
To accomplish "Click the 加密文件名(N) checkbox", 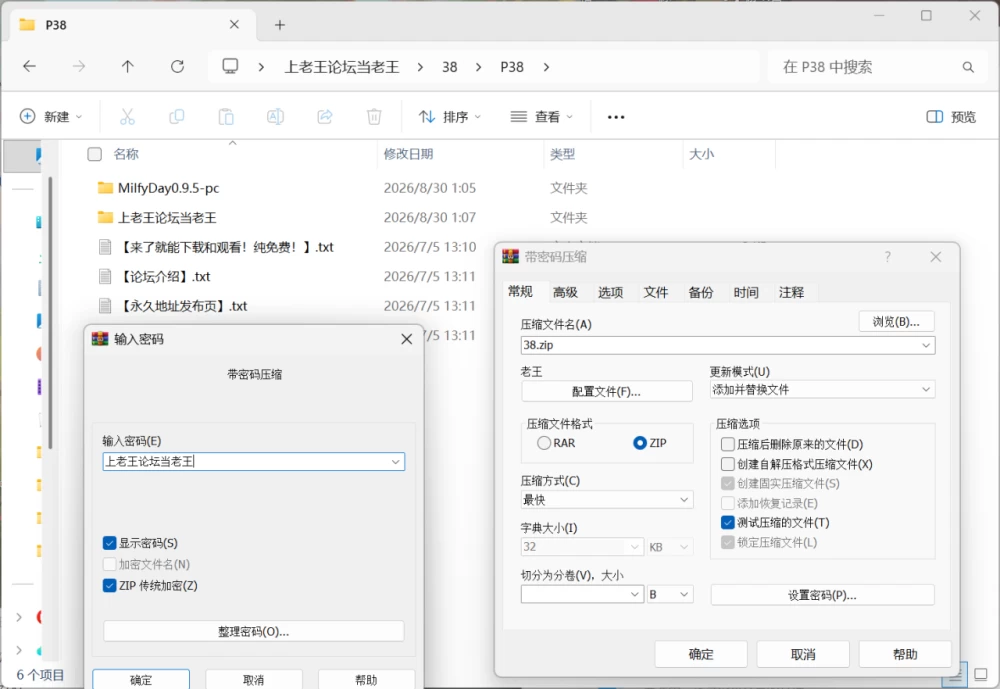I will point(110,564).
